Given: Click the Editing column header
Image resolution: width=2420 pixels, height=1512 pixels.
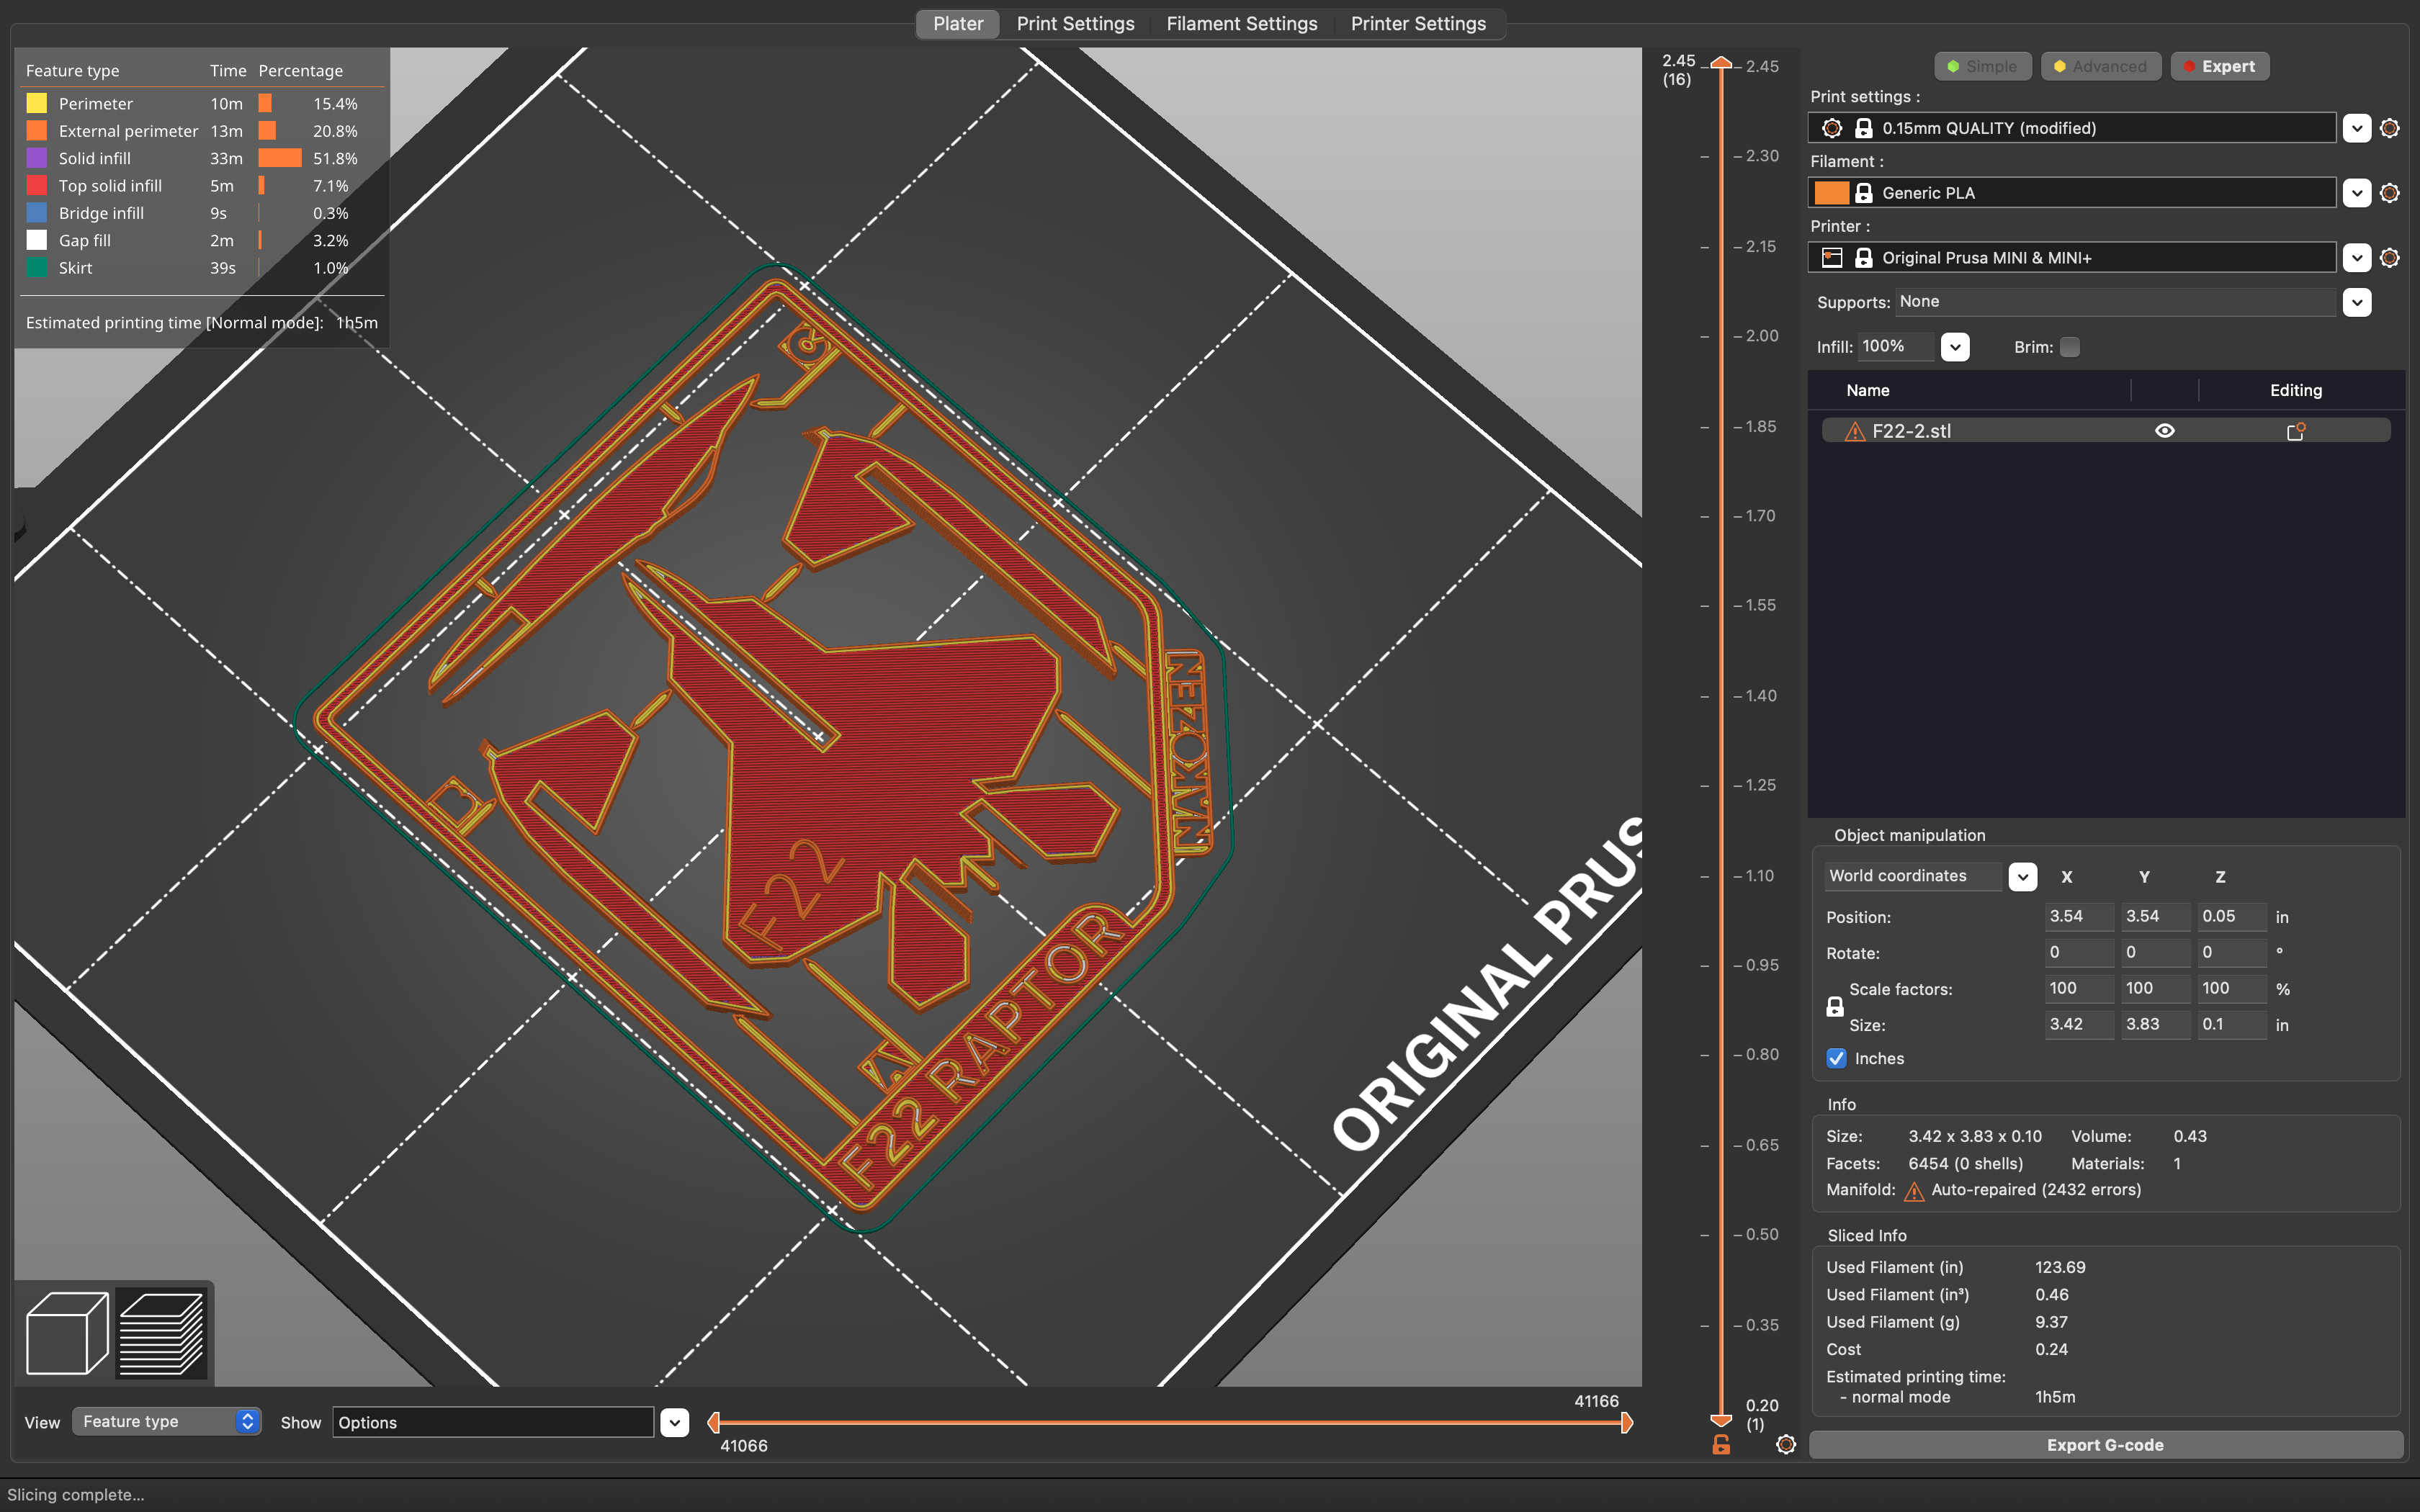Looking at the screenshot, I should tap(2295, 391).
